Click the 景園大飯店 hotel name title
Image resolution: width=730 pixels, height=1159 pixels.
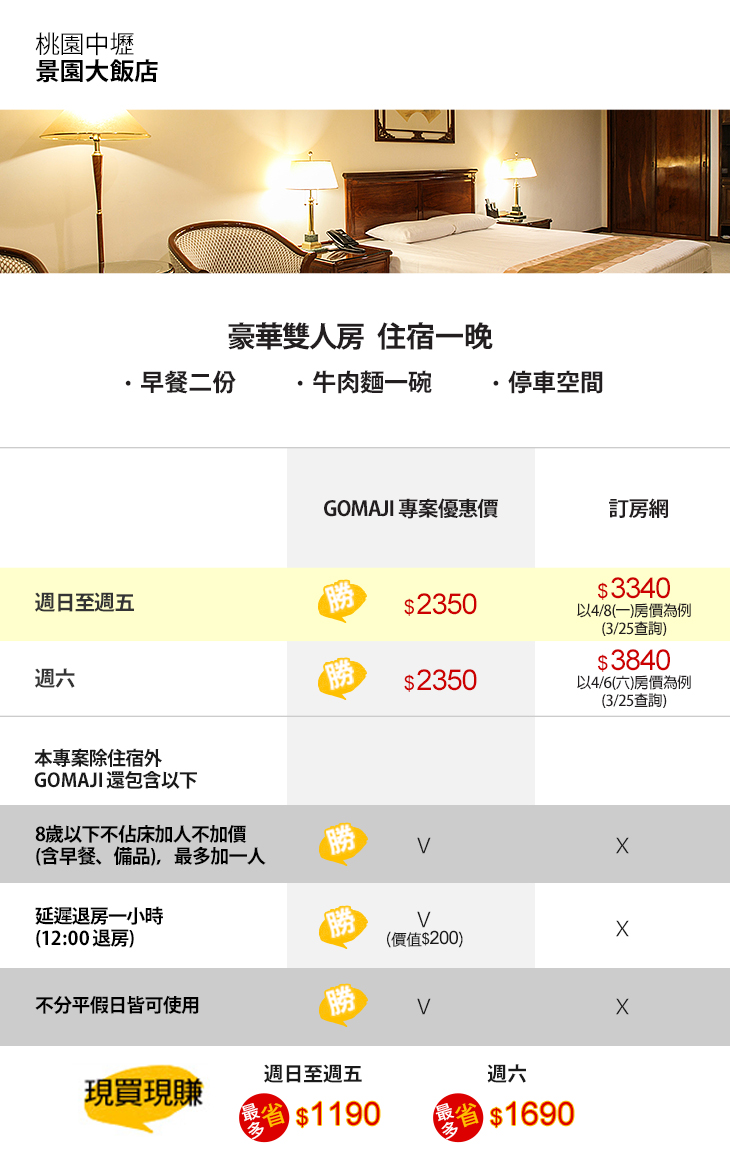click(96, 72)
